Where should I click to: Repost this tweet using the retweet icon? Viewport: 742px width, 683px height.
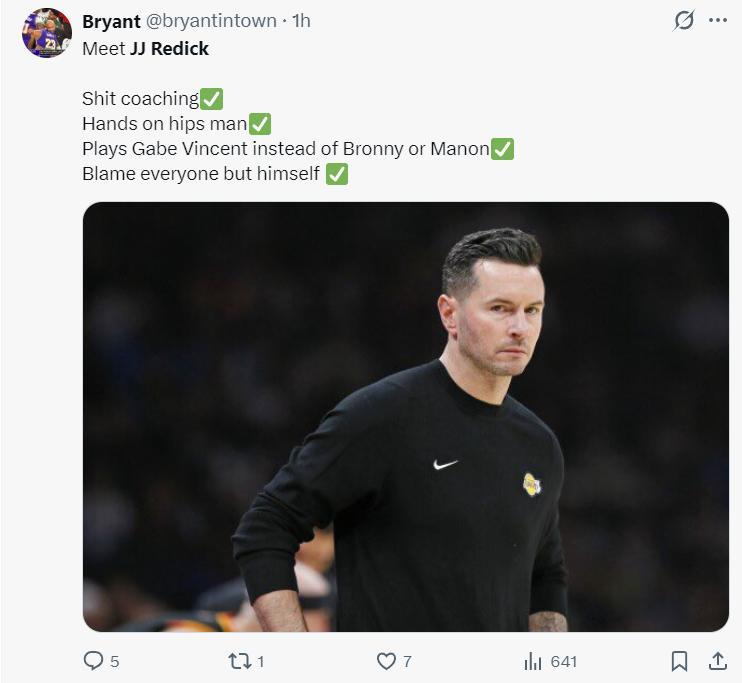click(239, 661)
